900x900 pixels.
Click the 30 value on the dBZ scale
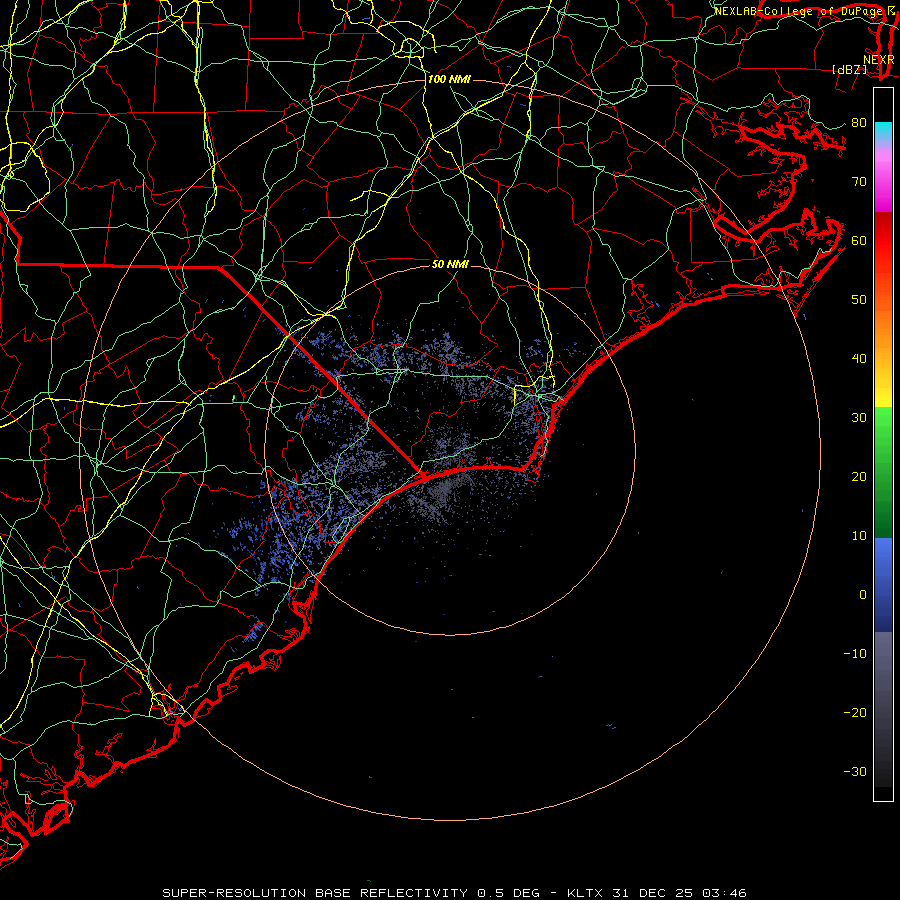pyautogui.click(x=859, y=417)
